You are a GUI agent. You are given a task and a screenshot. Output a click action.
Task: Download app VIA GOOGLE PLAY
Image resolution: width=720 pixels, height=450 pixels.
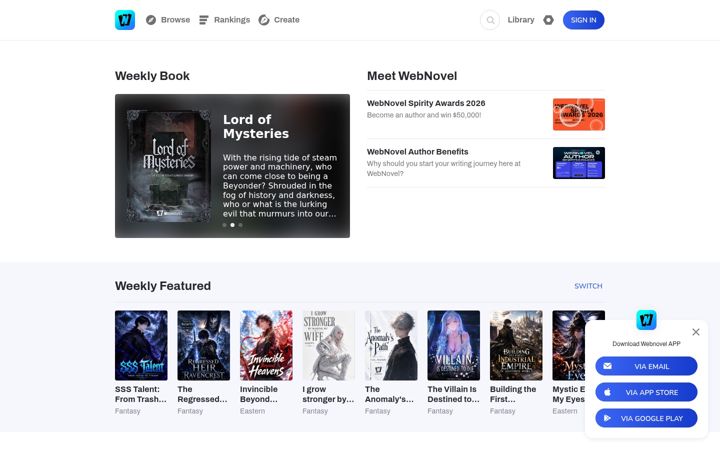click(646, 418)
